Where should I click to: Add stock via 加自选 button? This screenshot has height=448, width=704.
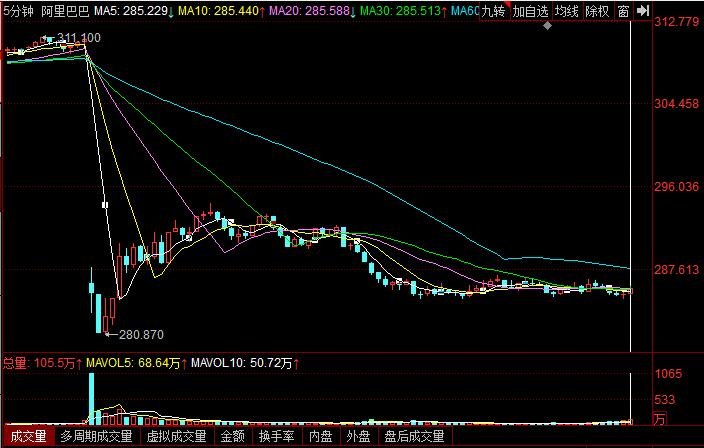530,11
